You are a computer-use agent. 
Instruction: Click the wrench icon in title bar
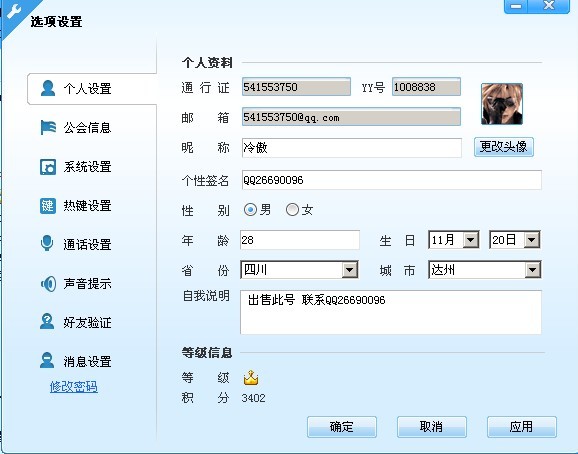(x=15, y=10)
